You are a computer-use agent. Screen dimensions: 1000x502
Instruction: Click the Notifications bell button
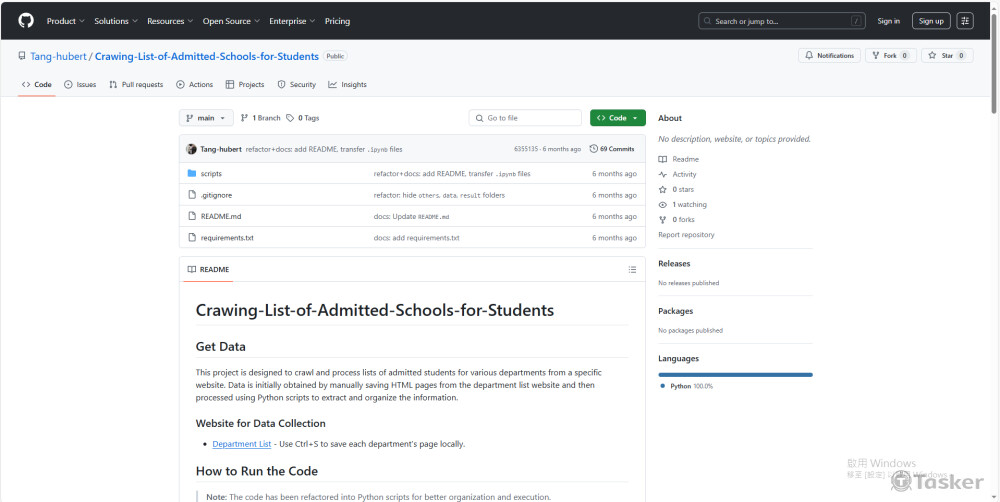(x=827, y=56)
